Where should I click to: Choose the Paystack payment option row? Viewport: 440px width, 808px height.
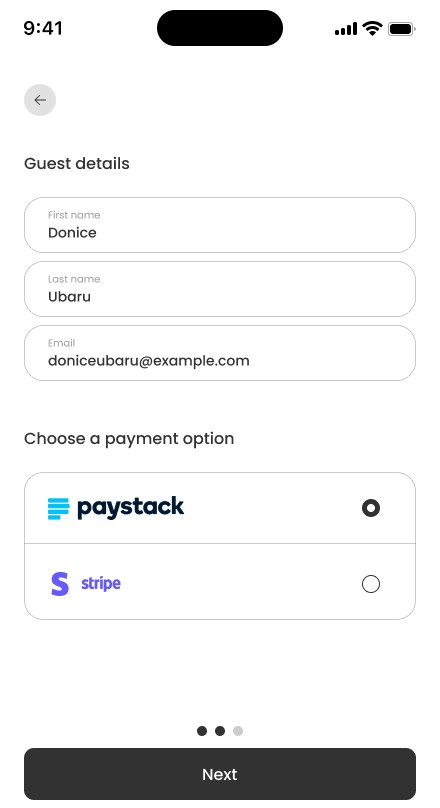tap(220, 508)
